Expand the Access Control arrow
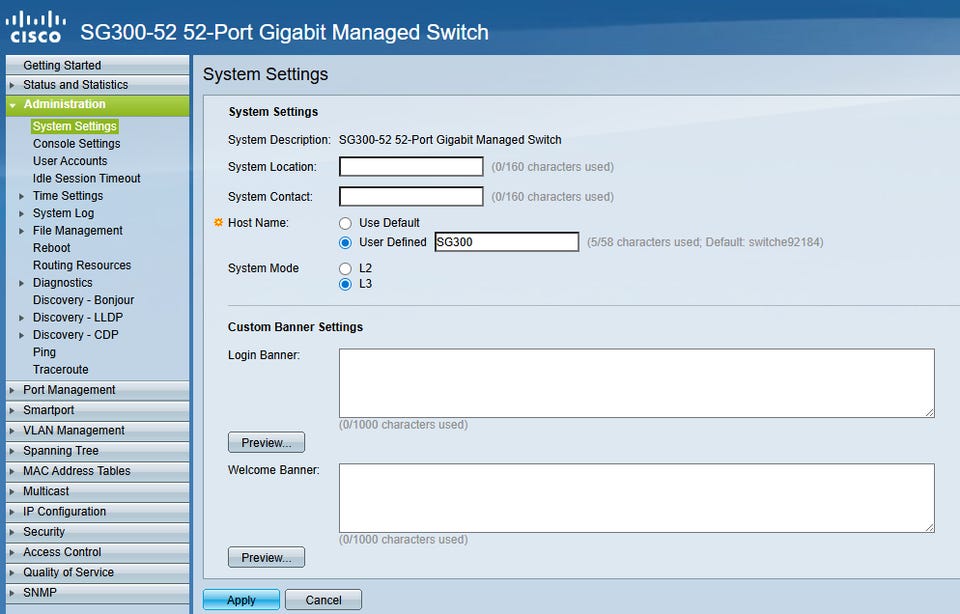 12,552
